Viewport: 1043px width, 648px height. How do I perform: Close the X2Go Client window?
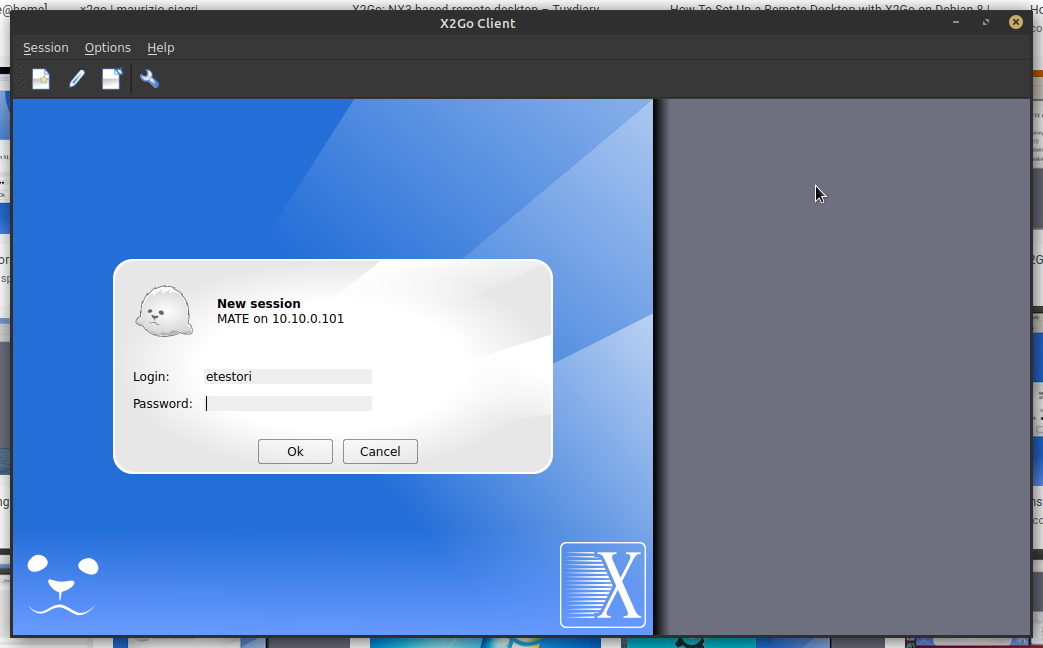[x=1016, y=22]
